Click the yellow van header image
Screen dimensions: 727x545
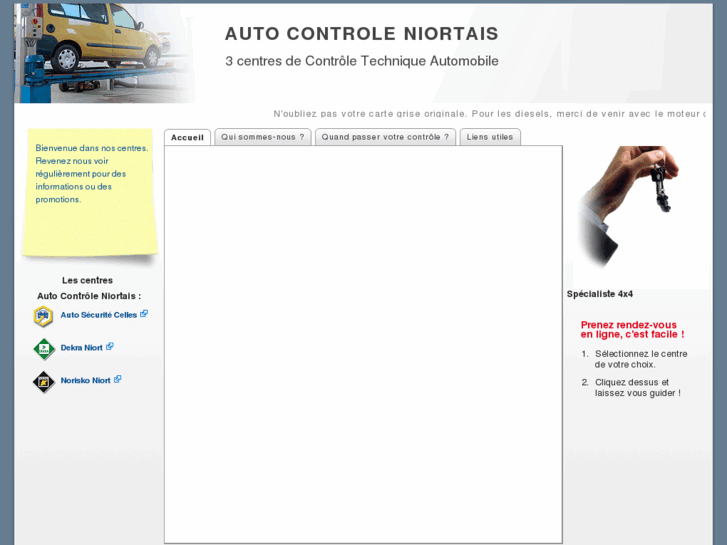(104, 53)
